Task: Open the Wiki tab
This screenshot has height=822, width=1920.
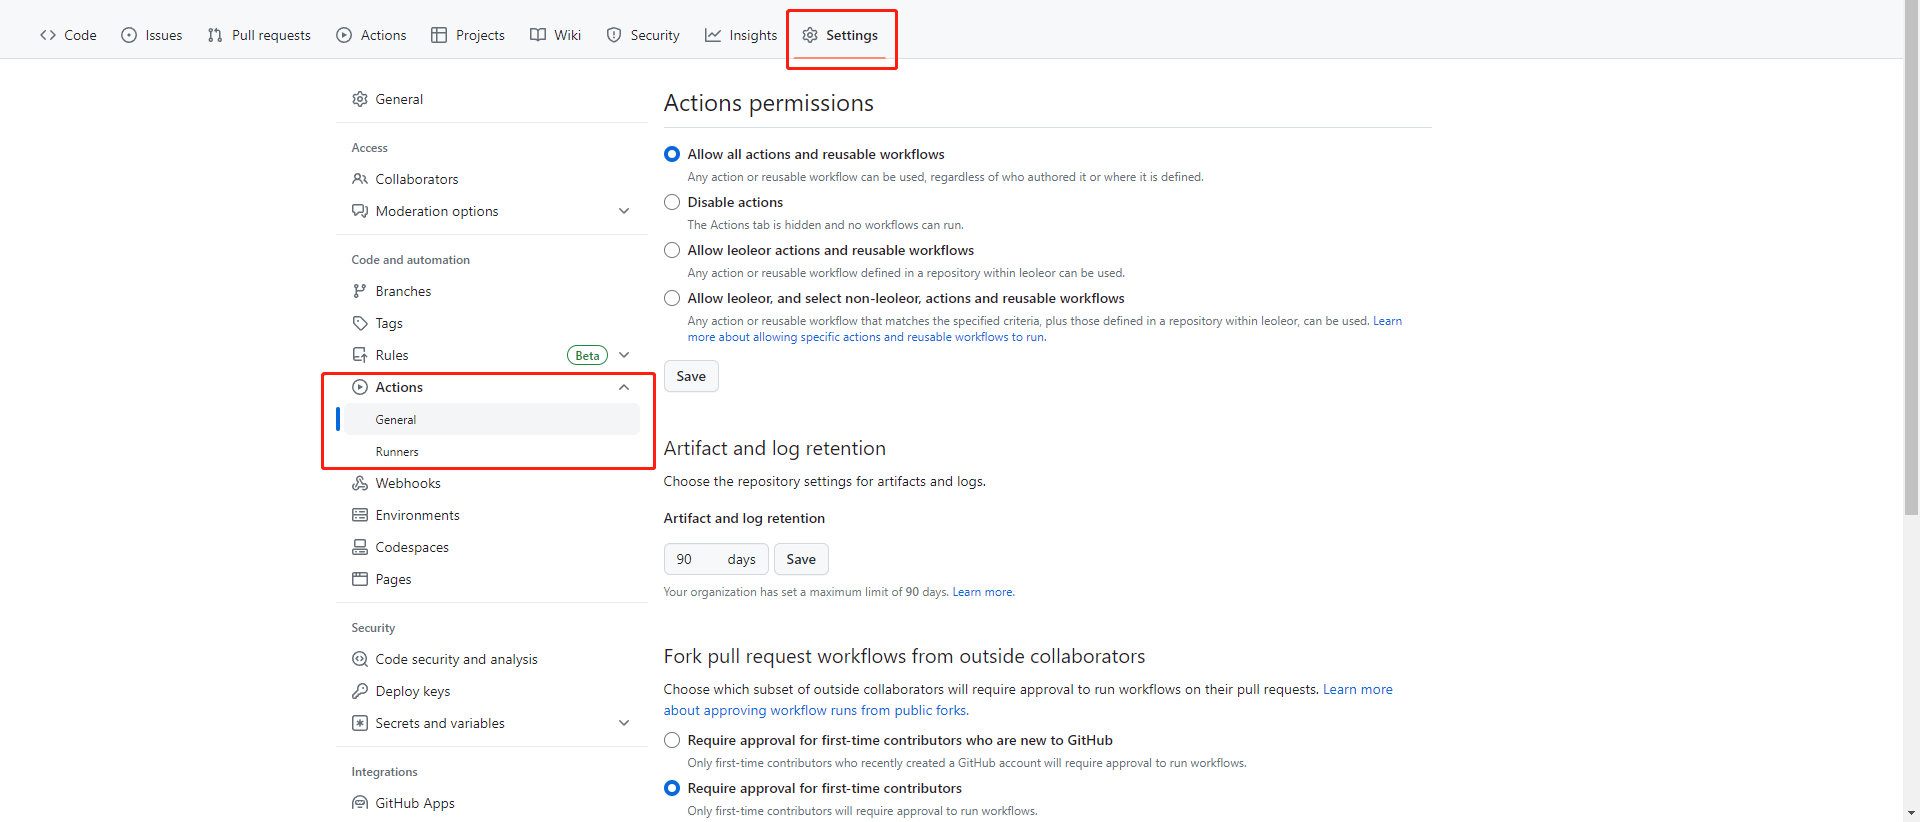Action: tap(555, 35)
